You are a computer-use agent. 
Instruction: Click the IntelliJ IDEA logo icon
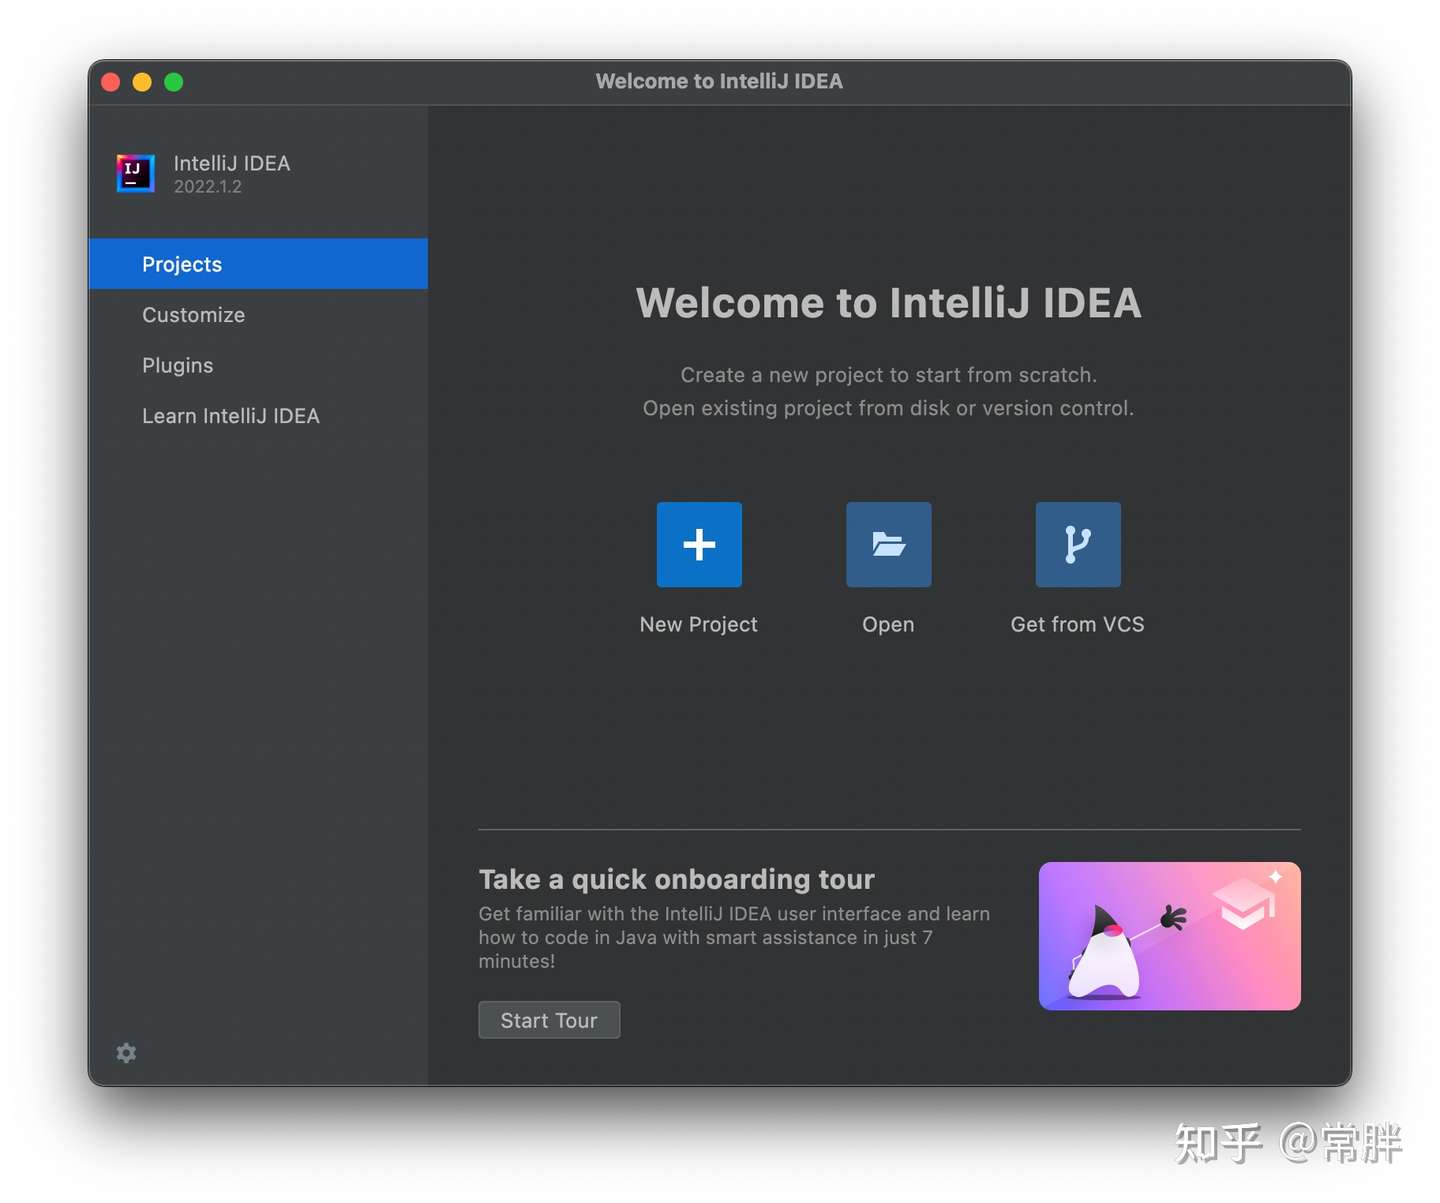point(135,173)
